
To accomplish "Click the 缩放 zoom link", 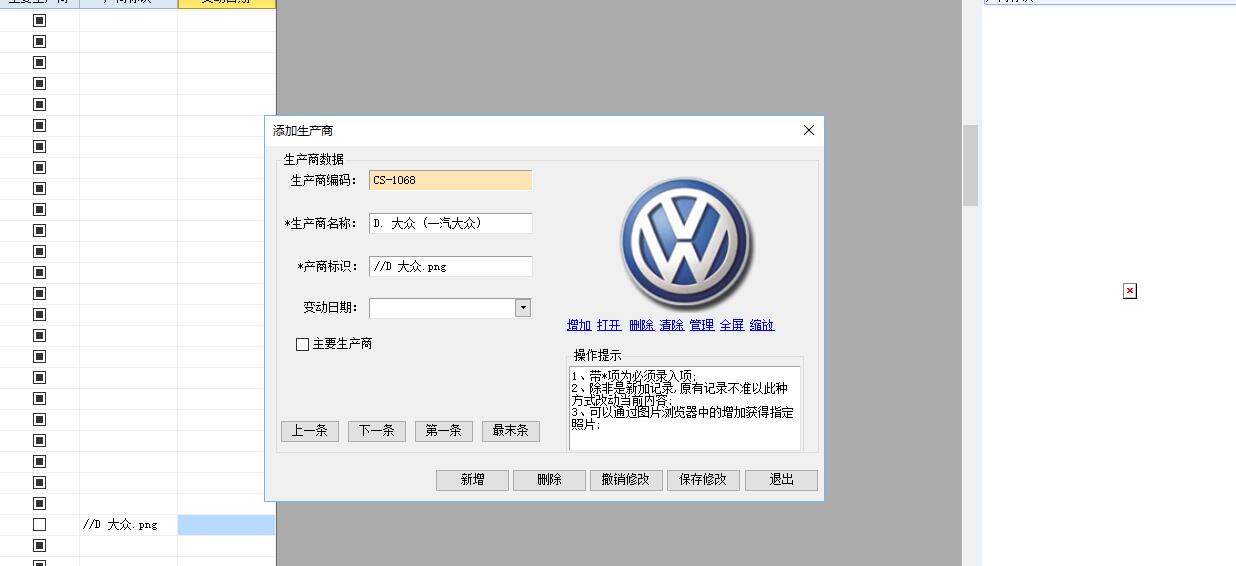I will pos(762,325).
